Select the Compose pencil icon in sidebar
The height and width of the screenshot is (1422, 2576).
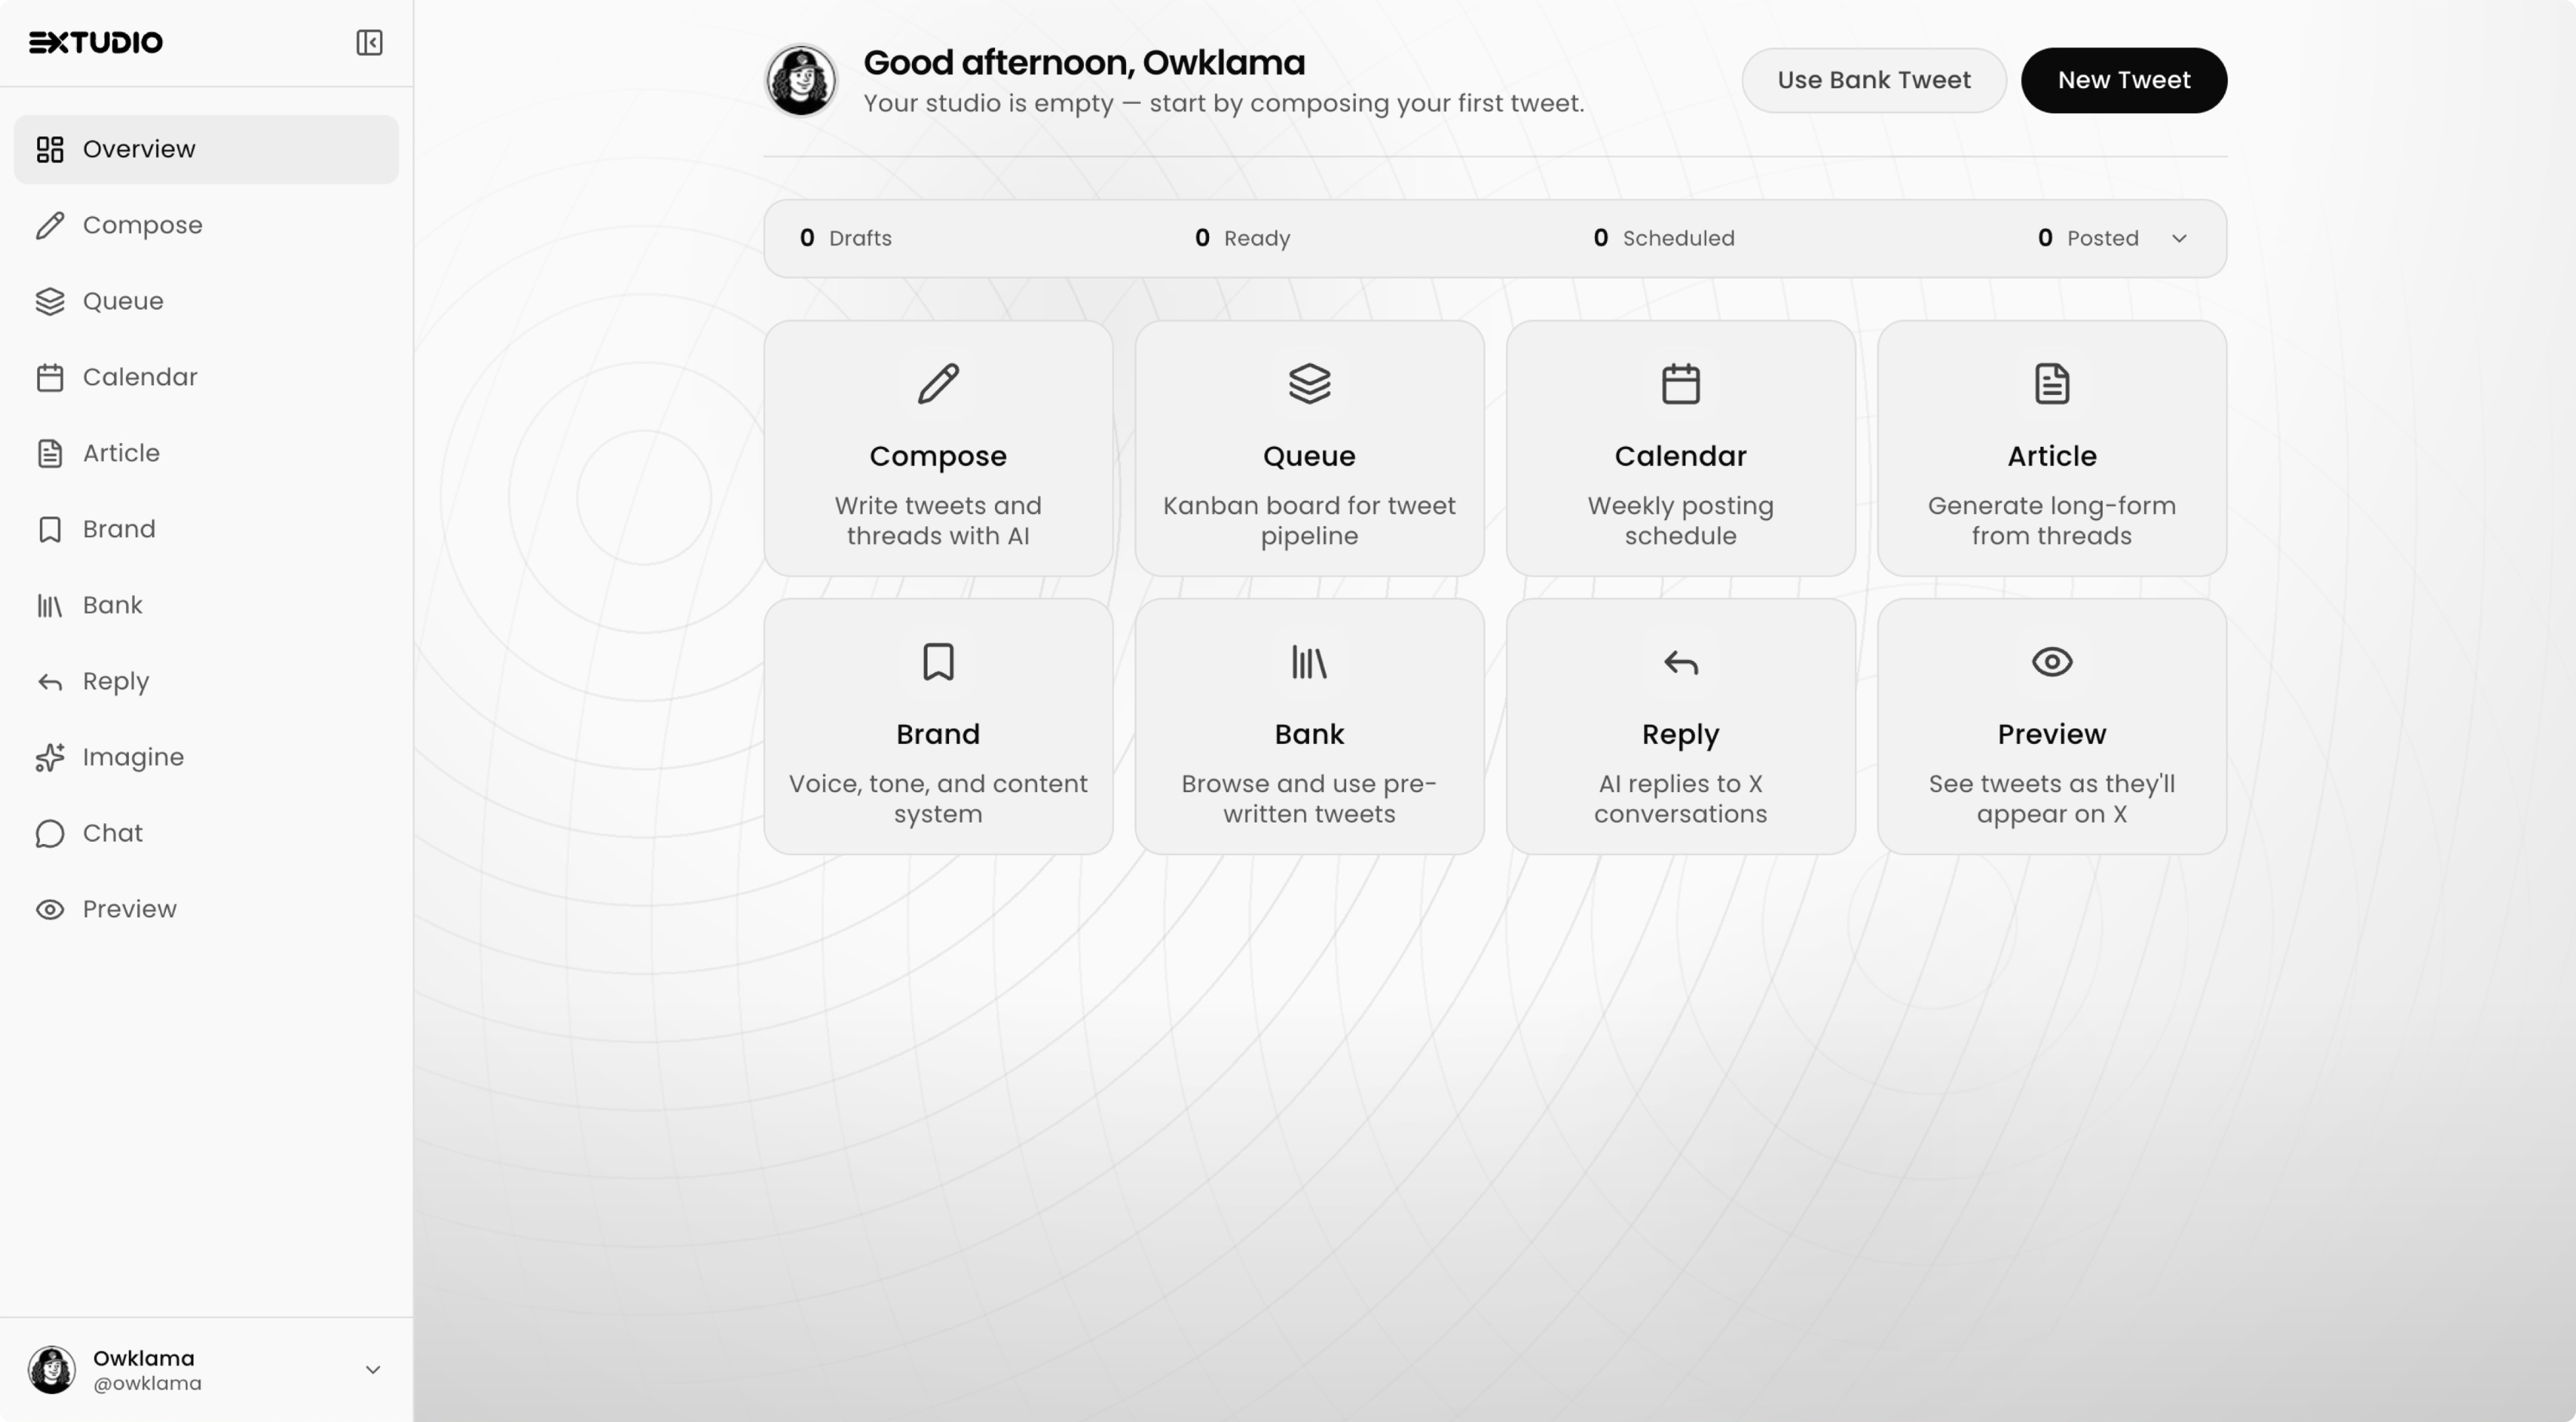(x=51, y=225)
